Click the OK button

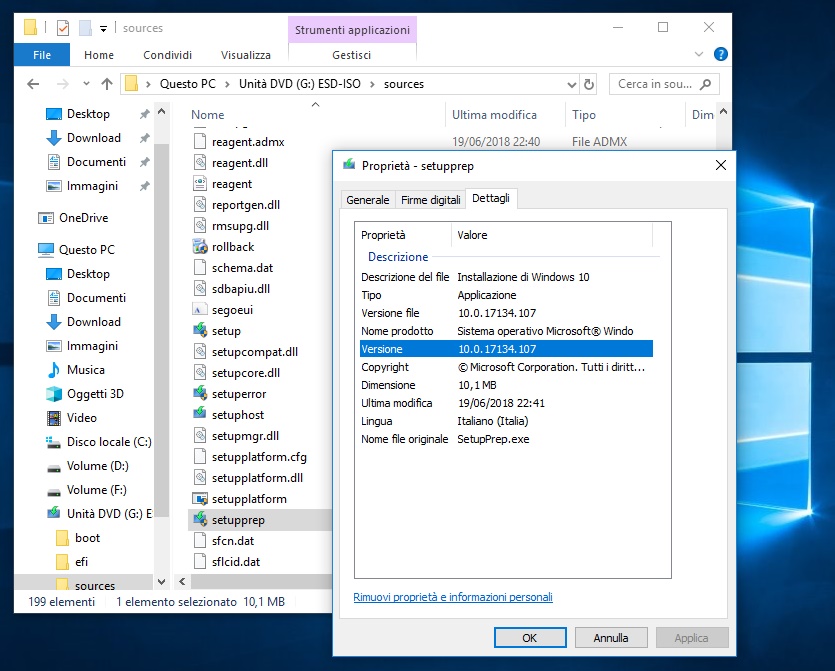(530, 638)
